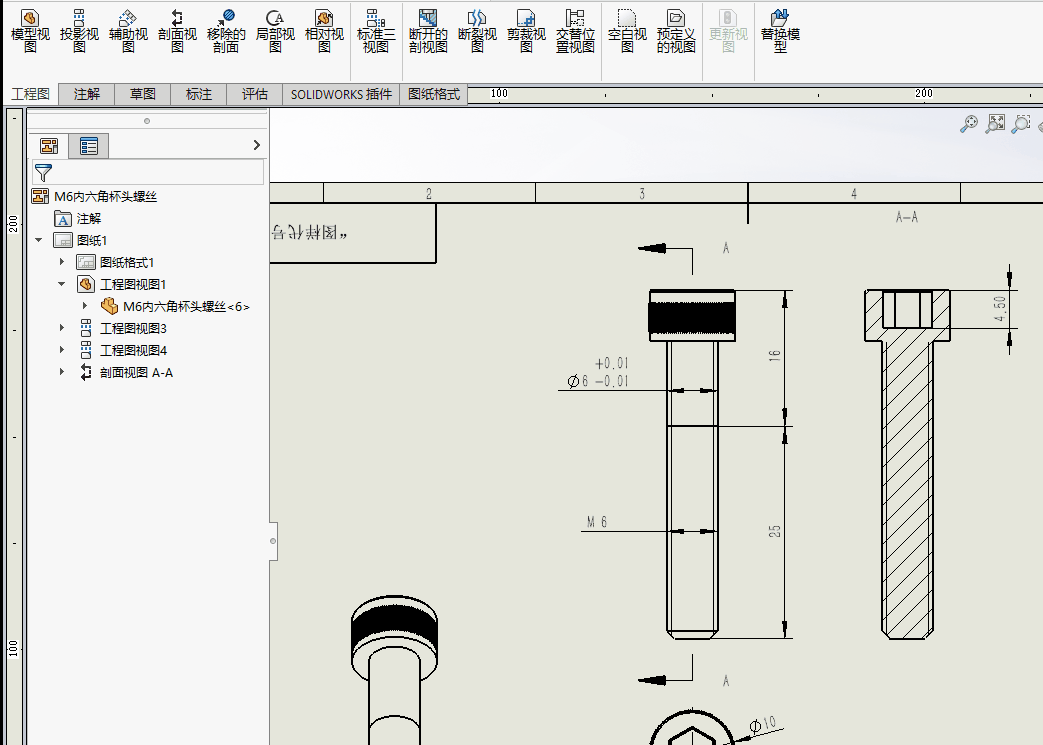The image size is (1043, 745).
Task: Click the M 6 thread dimension label
Action: (597, 522)
